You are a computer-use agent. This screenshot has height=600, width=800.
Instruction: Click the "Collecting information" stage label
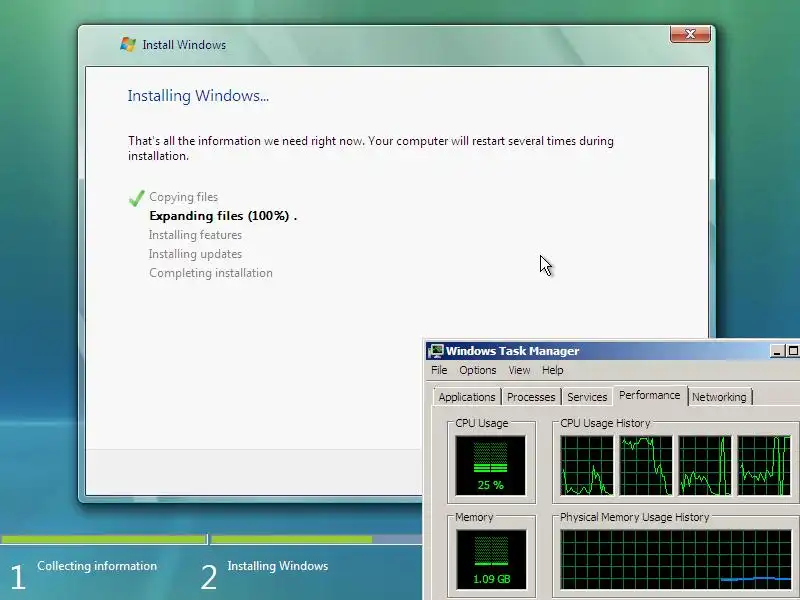click(x=97, y=566)
